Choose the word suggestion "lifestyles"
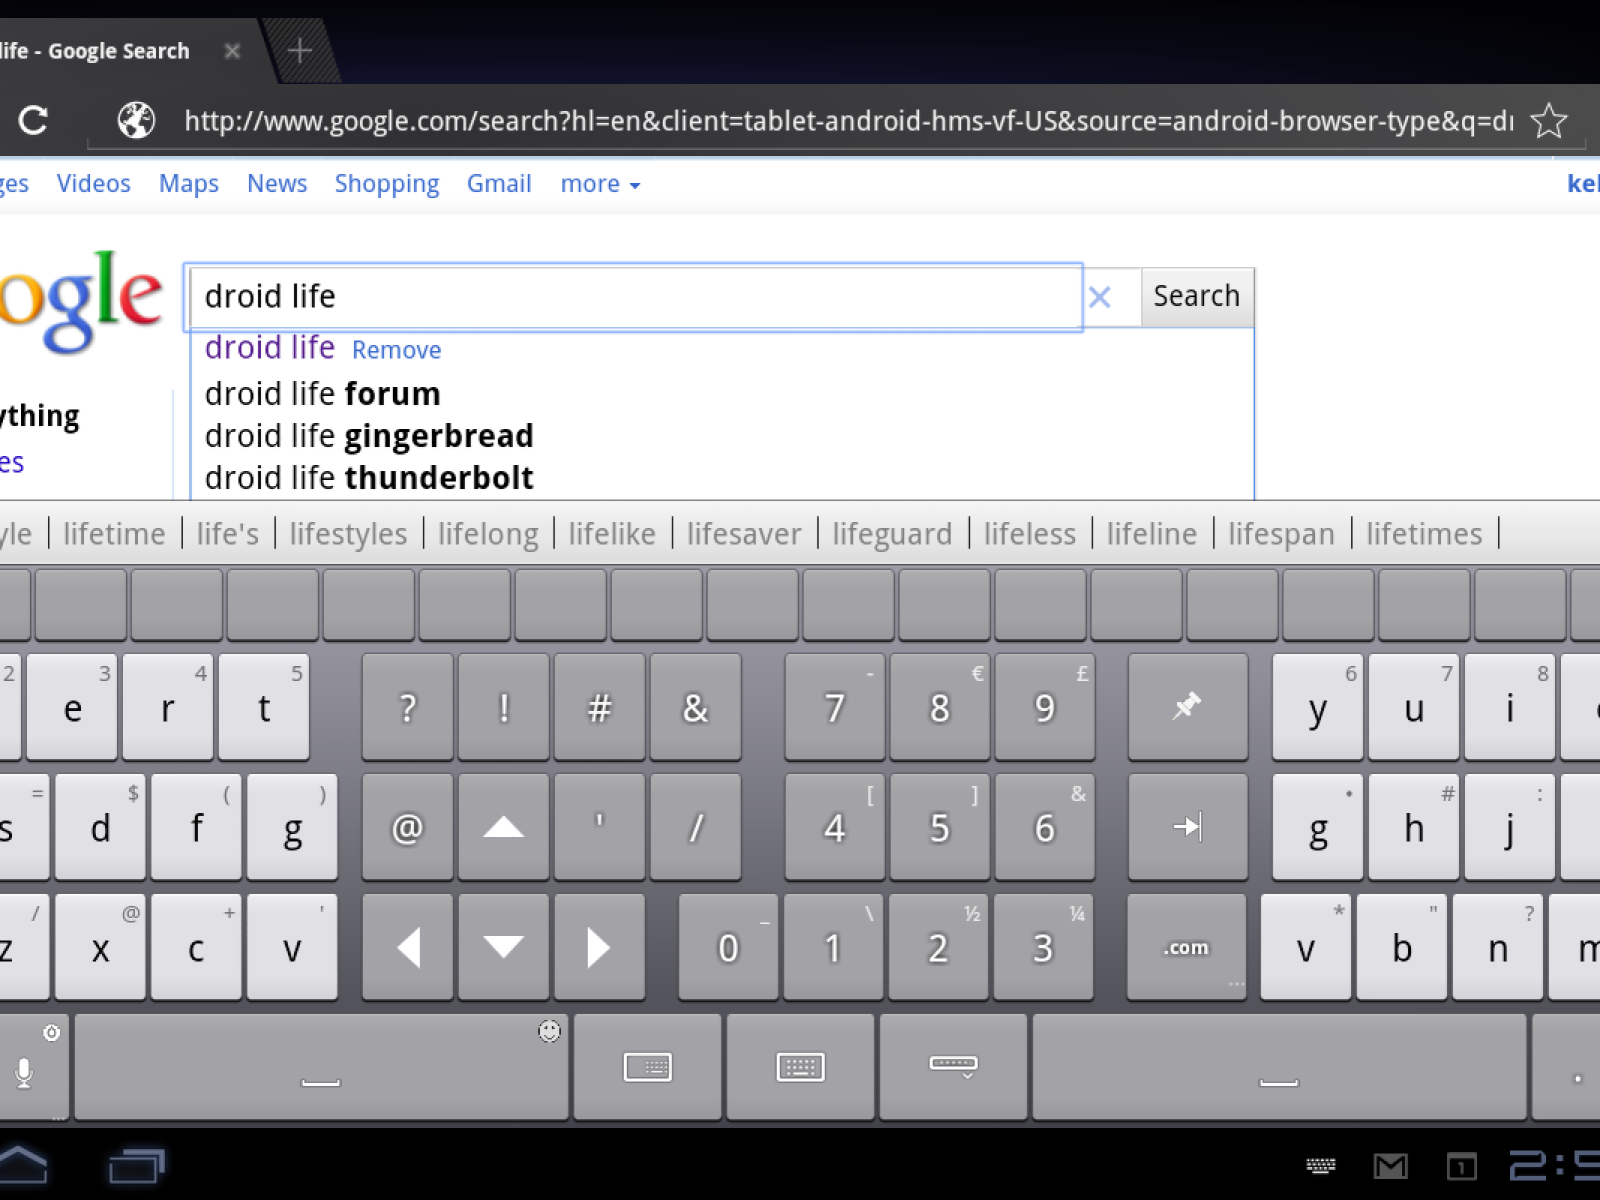Viewport: 1600px width, 1200px height. tap(348, 535)
